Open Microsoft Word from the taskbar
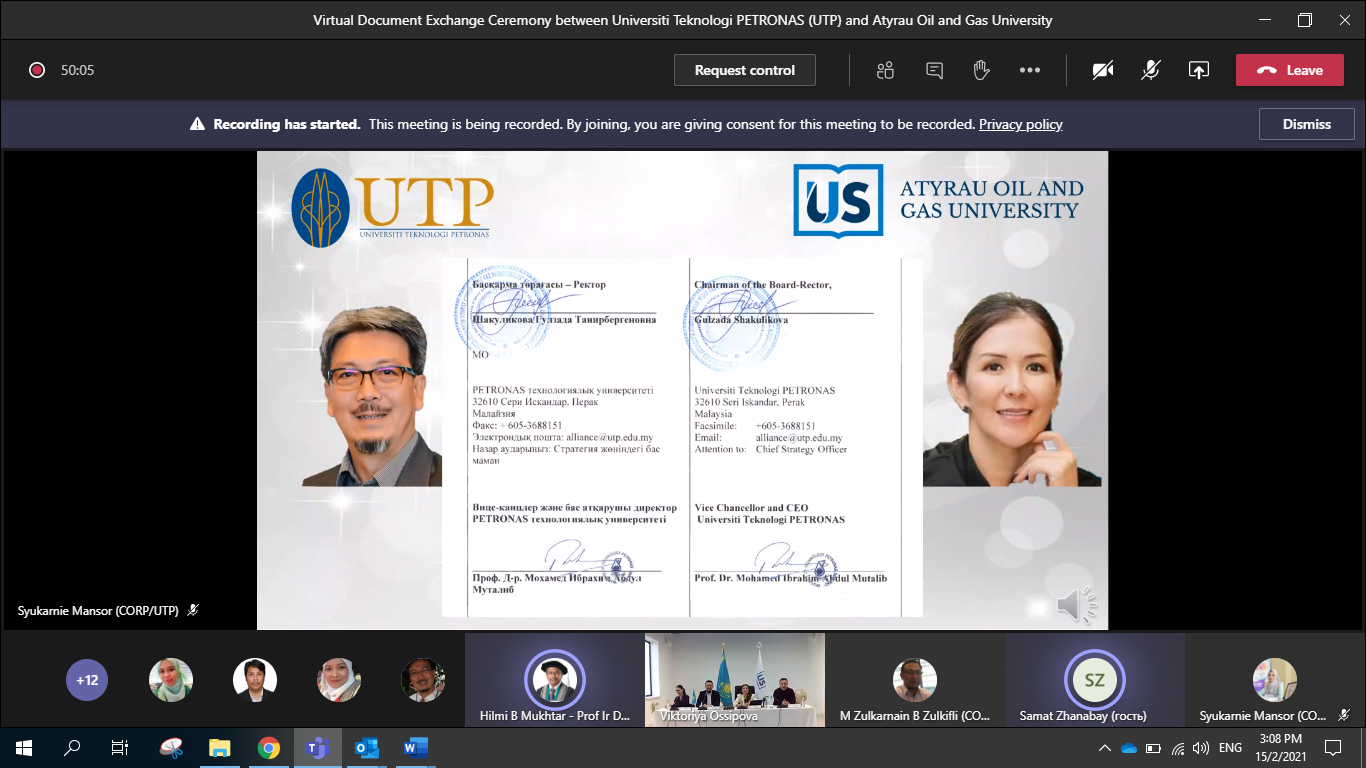Screen dimensions: 1366x768 pos(414,747)
